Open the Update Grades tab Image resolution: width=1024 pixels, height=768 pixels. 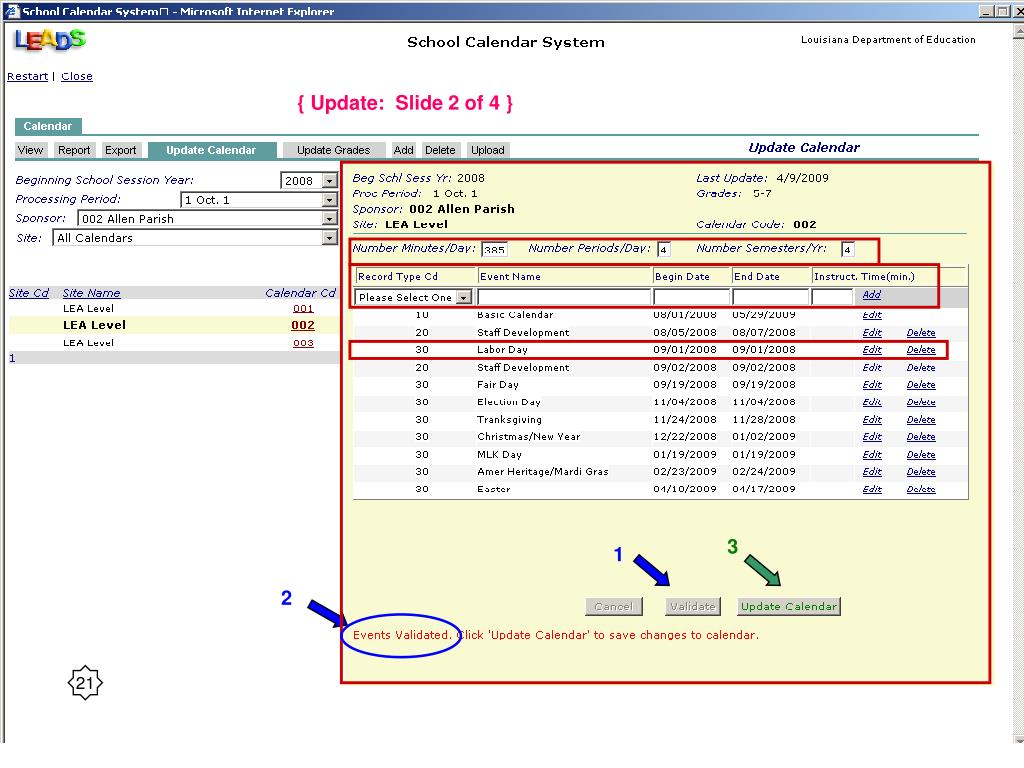tap(334, 150)
